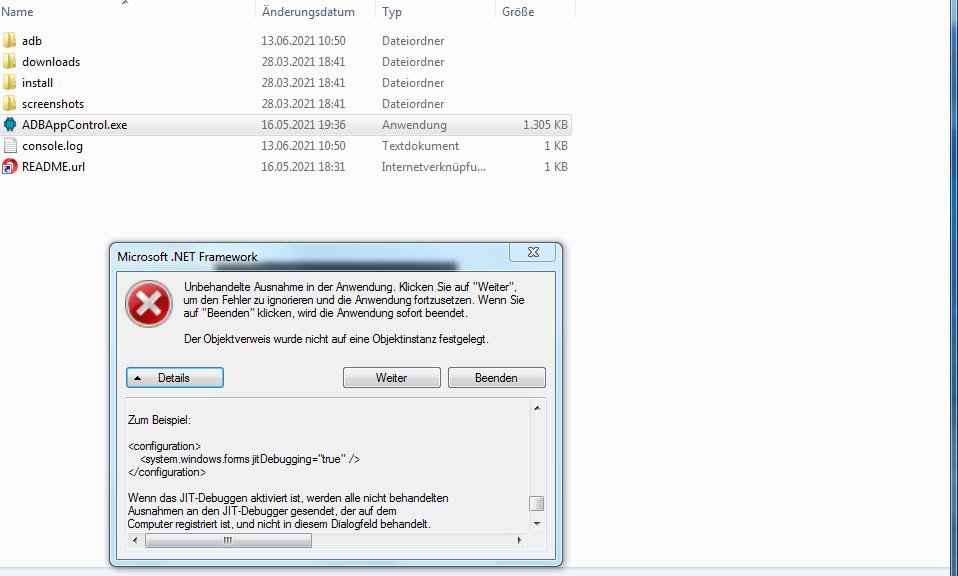This screenshot has height=576, width=958.
Task: Click the horizontal scroll-left arrow in details
Action: pos(135,540)
